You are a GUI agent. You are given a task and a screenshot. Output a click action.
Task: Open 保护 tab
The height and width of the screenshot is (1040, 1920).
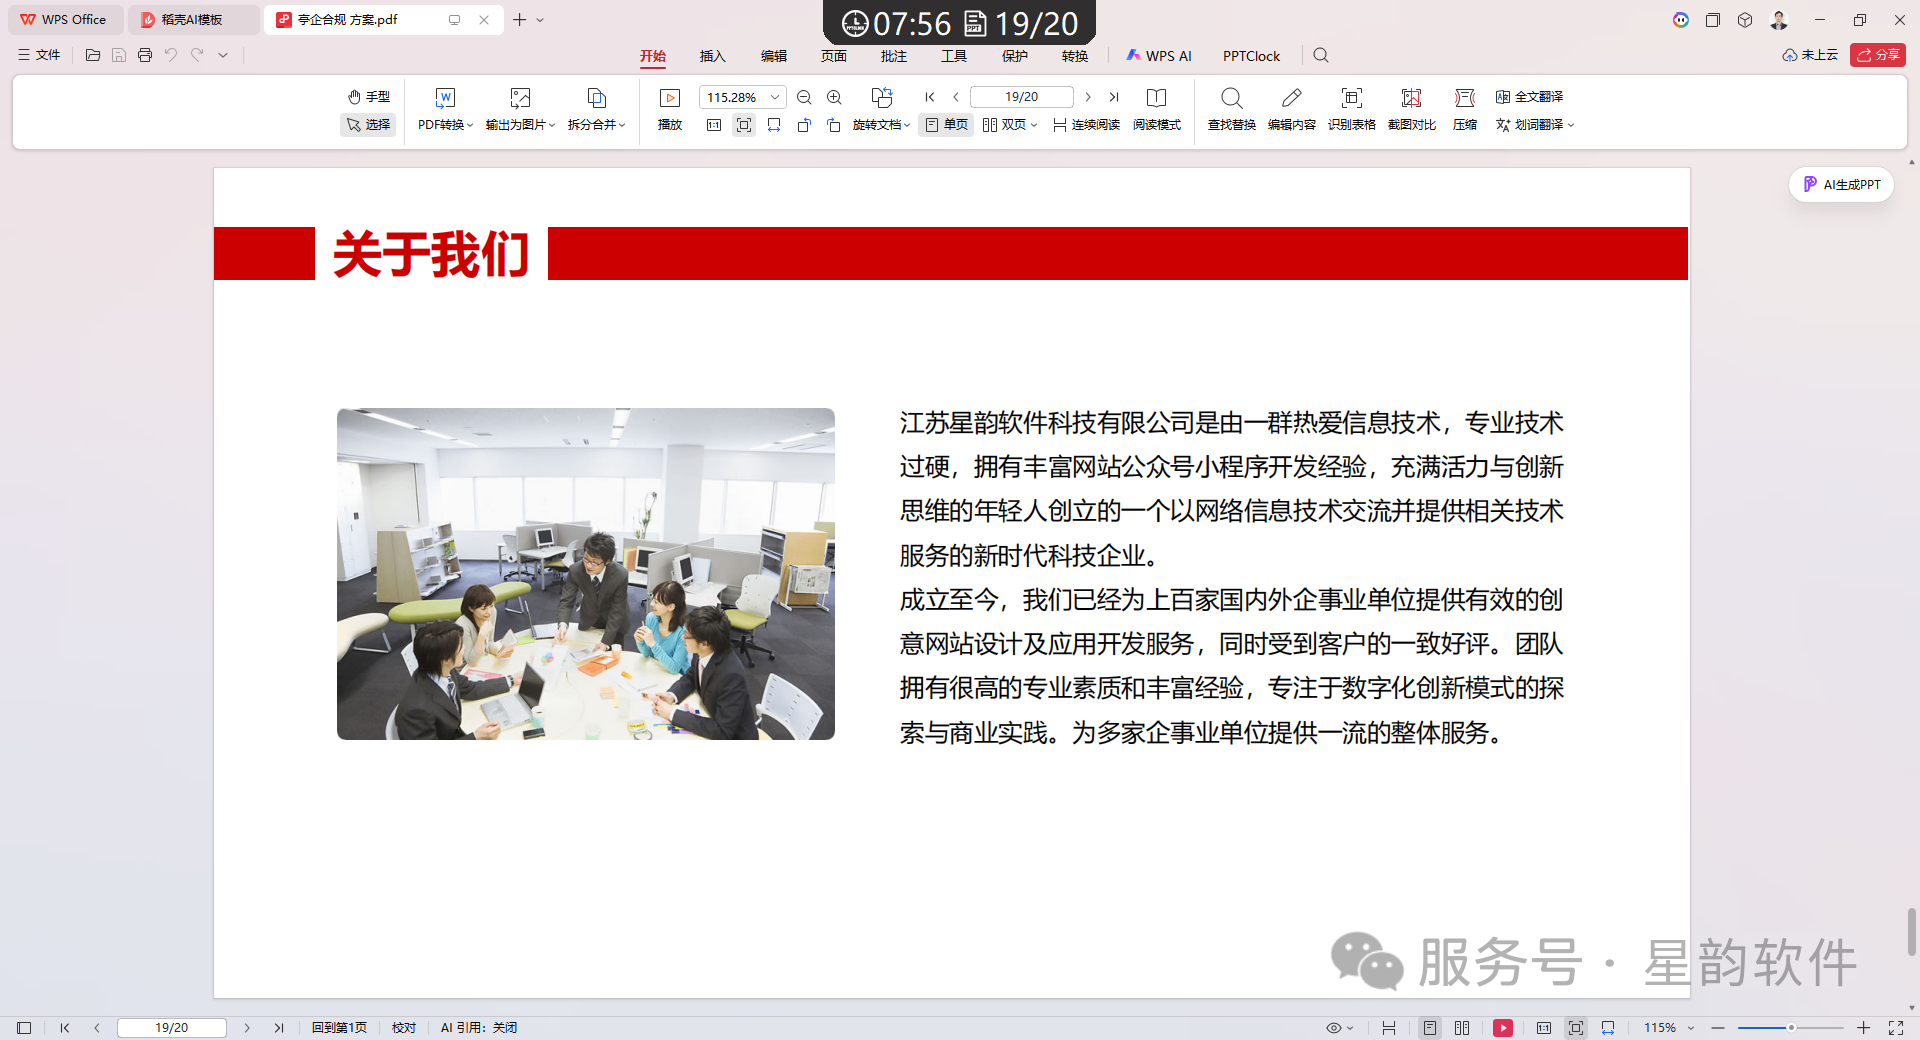[x=1014, y=56]
